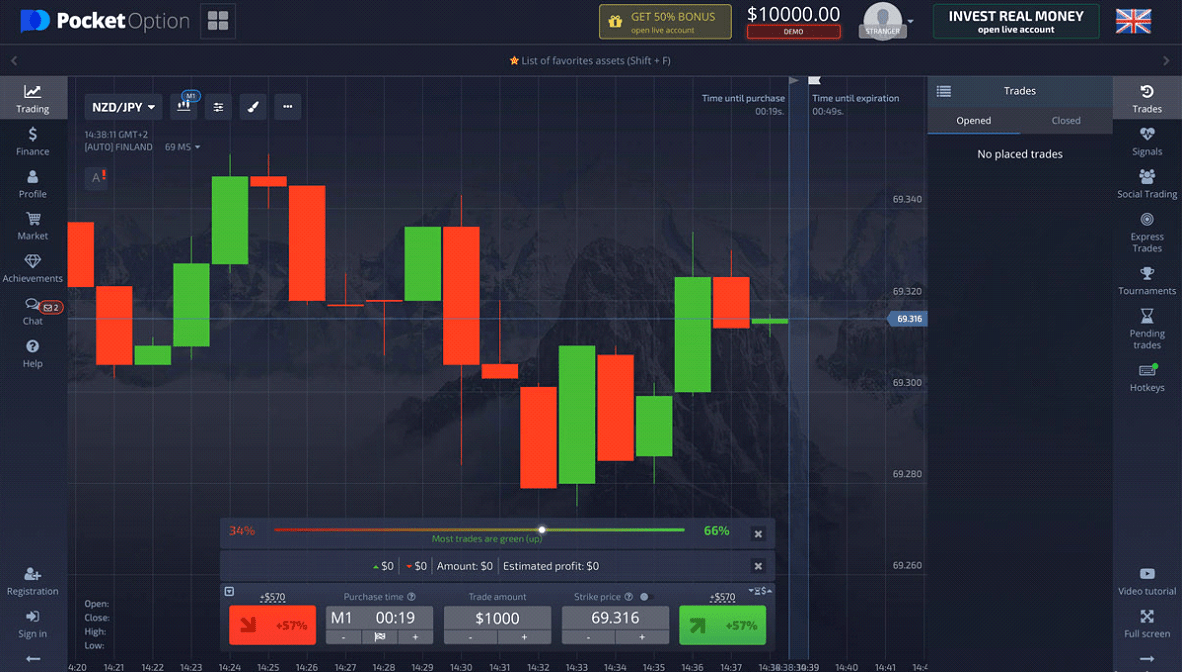
Task: Go to the Profile page
Action: point(32,184)
